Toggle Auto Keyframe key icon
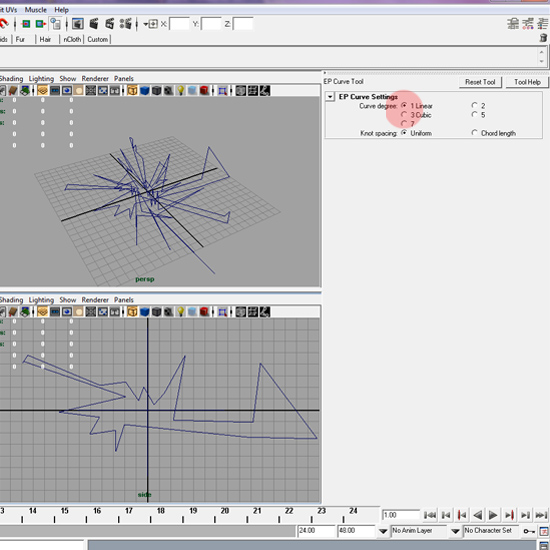The height and width of the screenshot is (550, 550). tap(529, 531)
